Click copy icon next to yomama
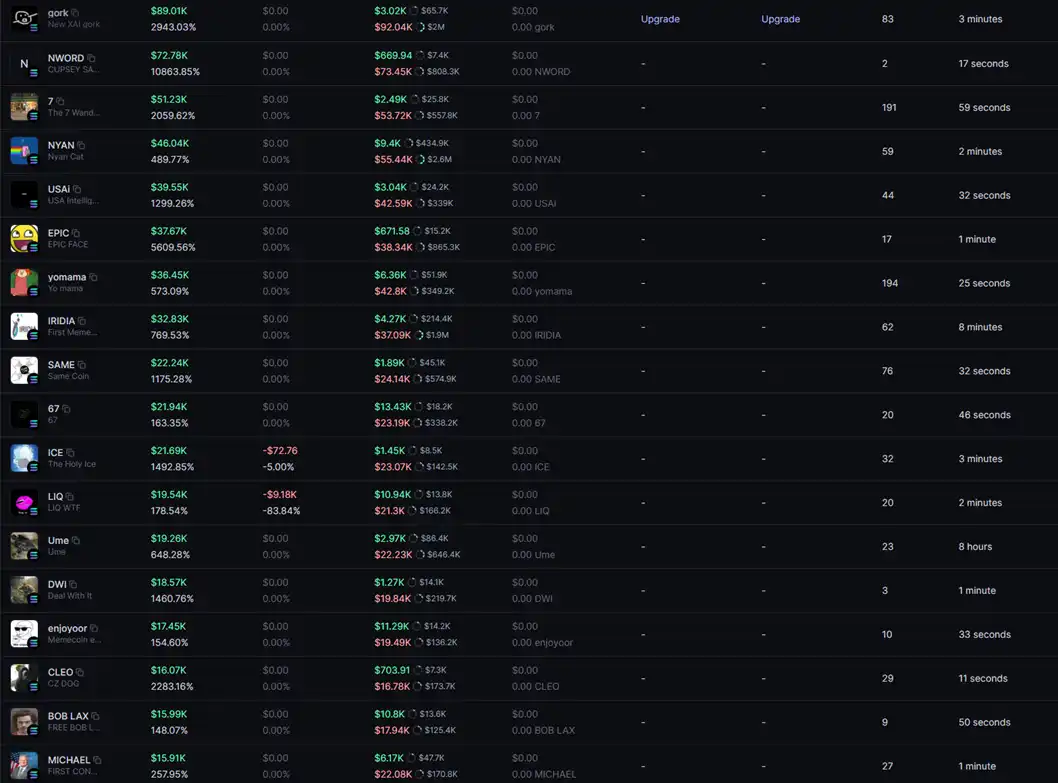 93,277
